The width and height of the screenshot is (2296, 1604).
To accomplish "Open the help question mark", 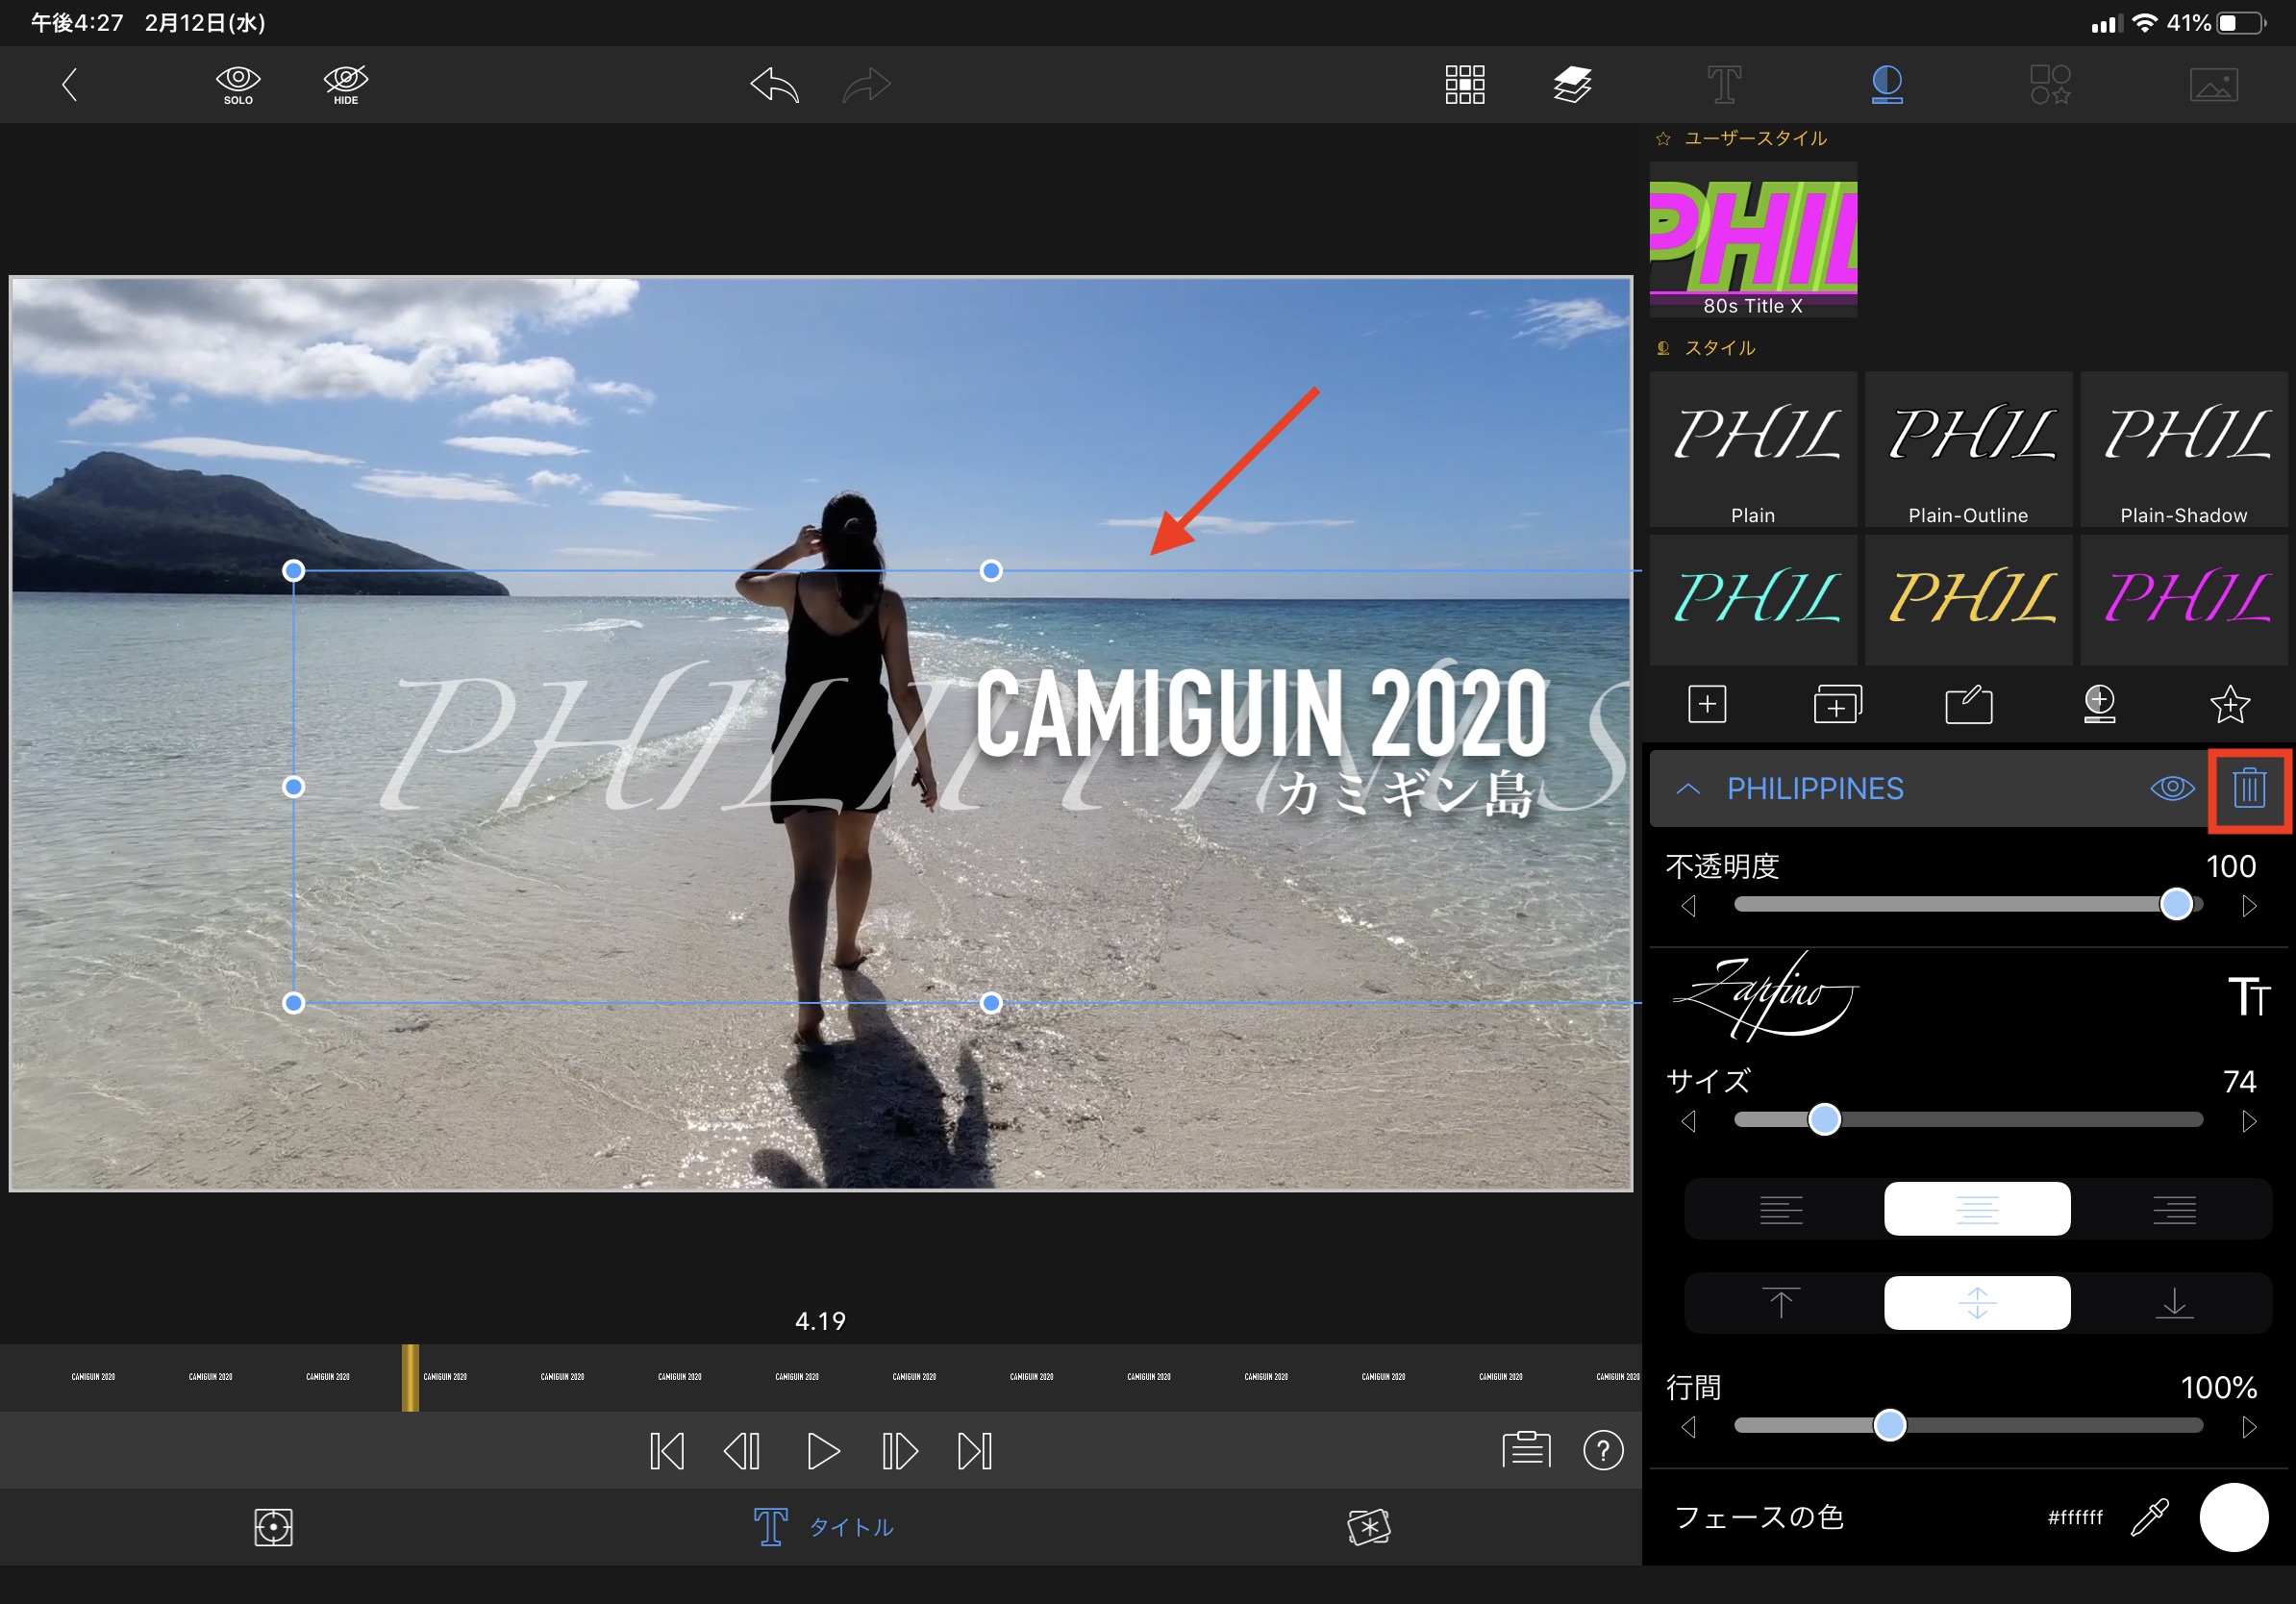I will tap(1603, 1450).
